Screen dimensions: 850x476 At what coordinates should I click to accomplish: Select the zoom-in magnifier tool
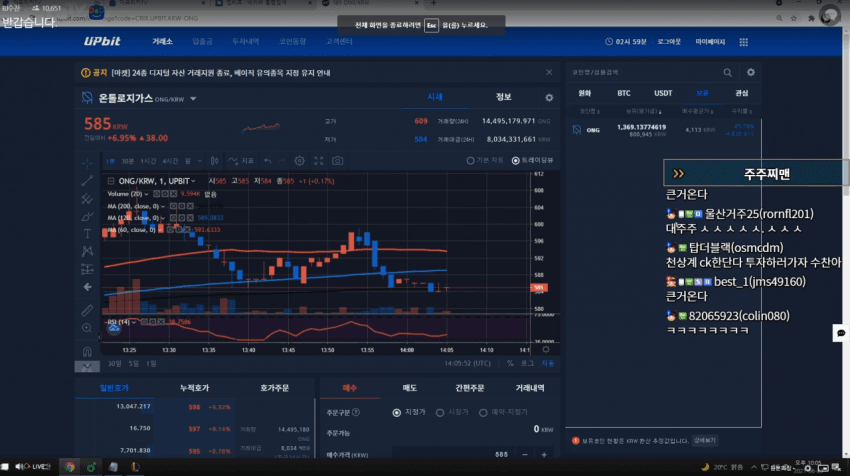87,328
